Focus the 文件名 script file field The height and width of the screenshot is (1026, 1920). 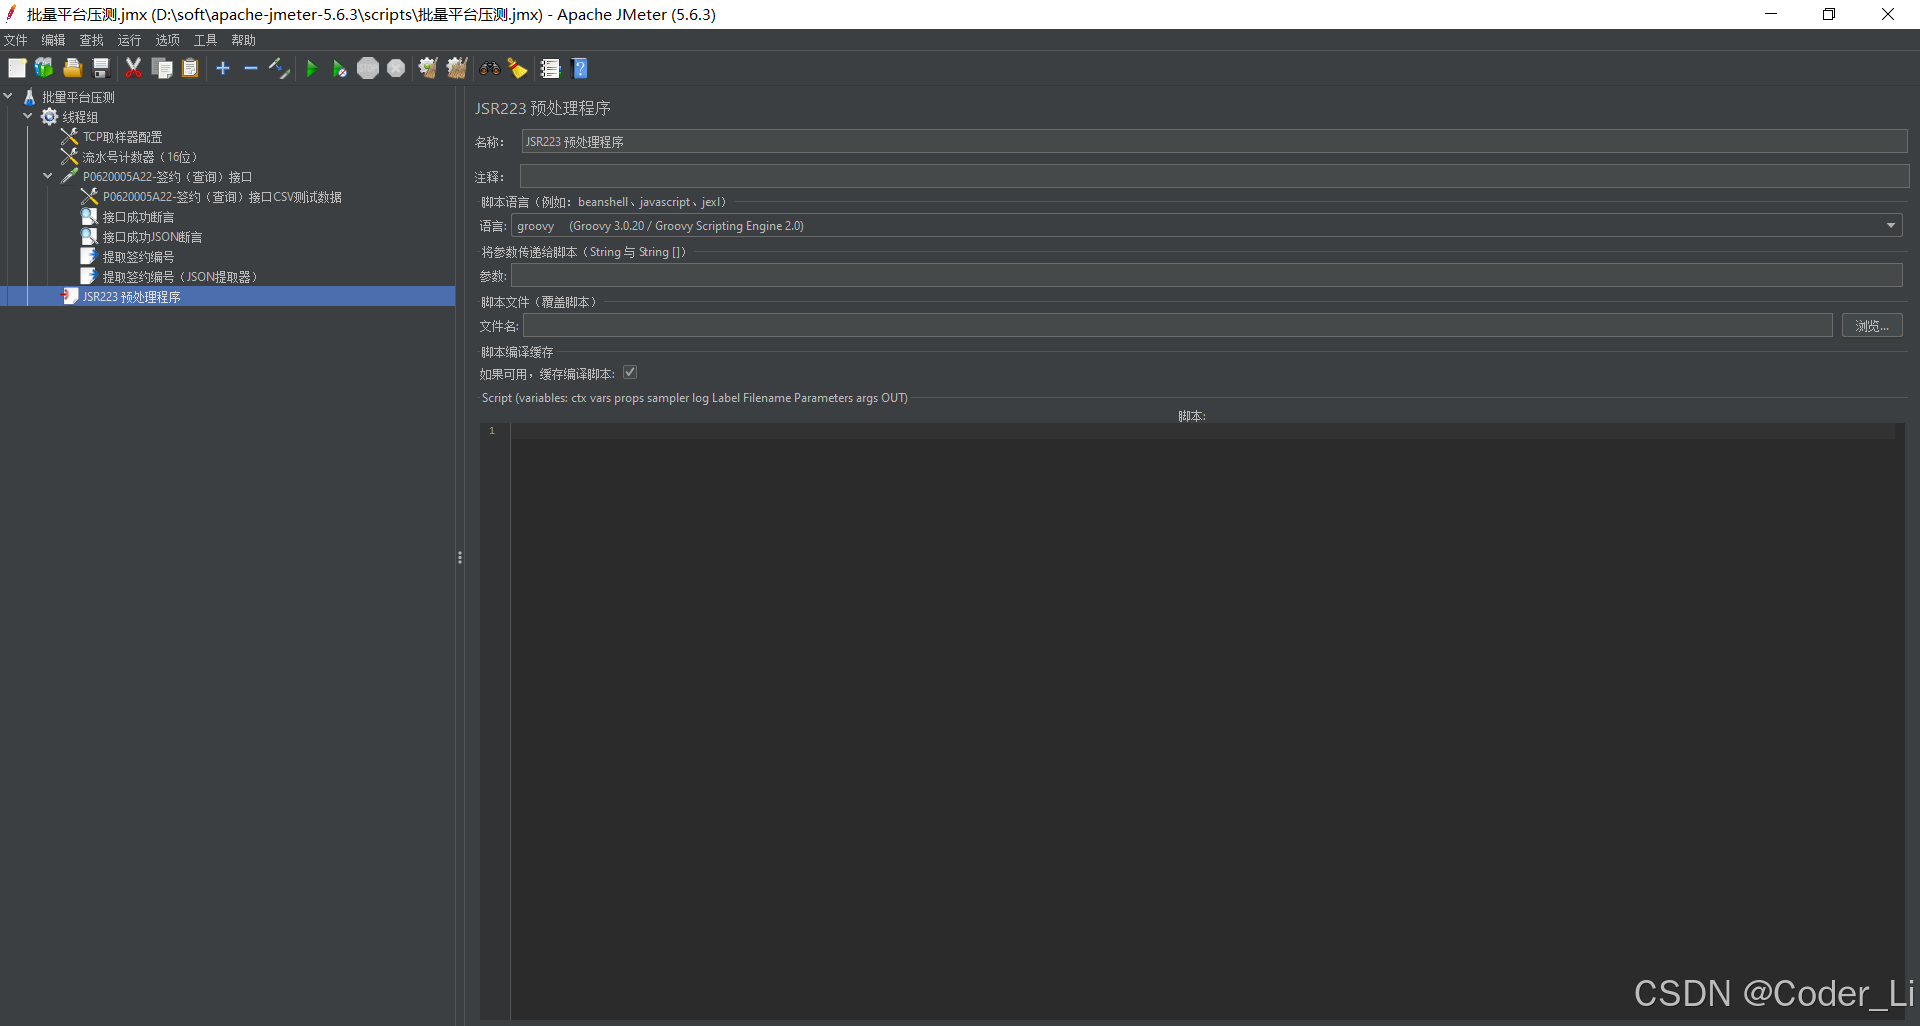coord(1178,325)
